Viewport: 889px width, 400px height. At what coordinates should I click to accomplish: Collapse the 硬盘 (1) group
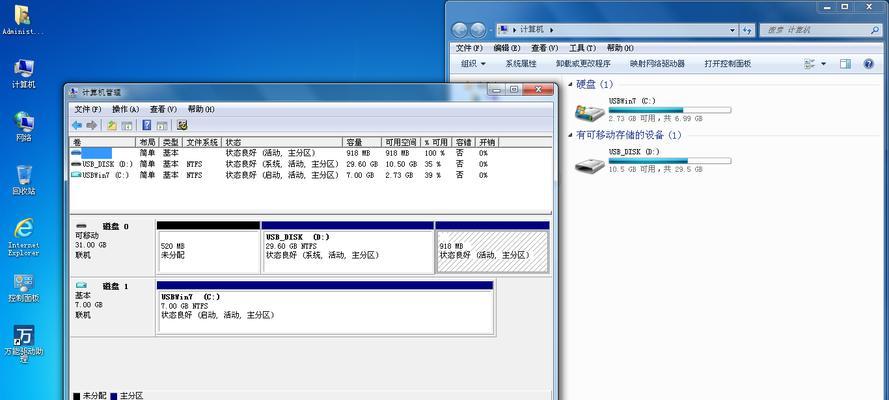pos(570,84)
